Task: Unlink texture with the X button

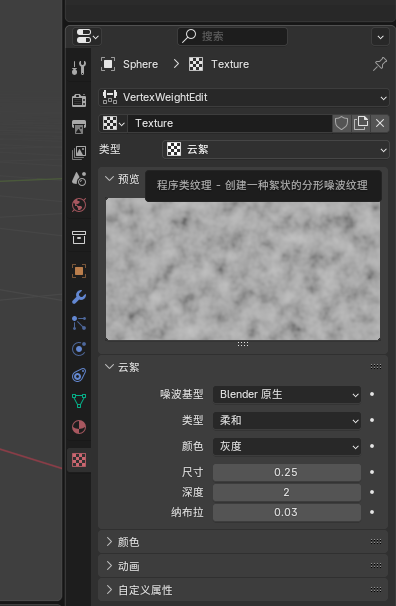Action: [x=380, y=123]
